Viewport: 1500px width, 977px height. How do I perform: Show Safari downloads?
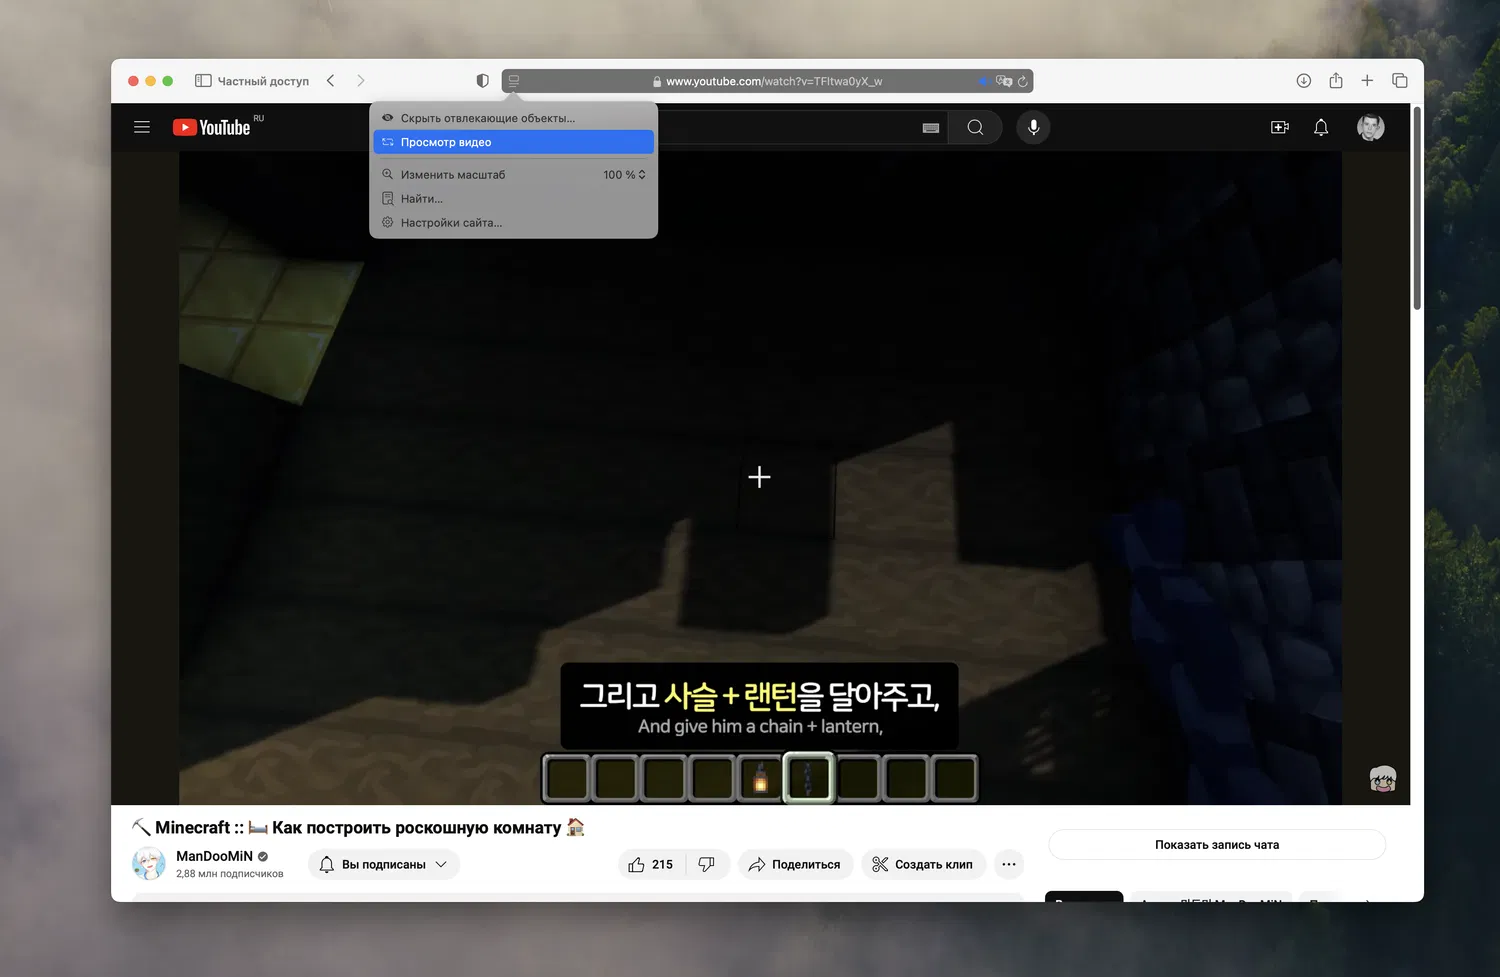(x=1304, y=81)
